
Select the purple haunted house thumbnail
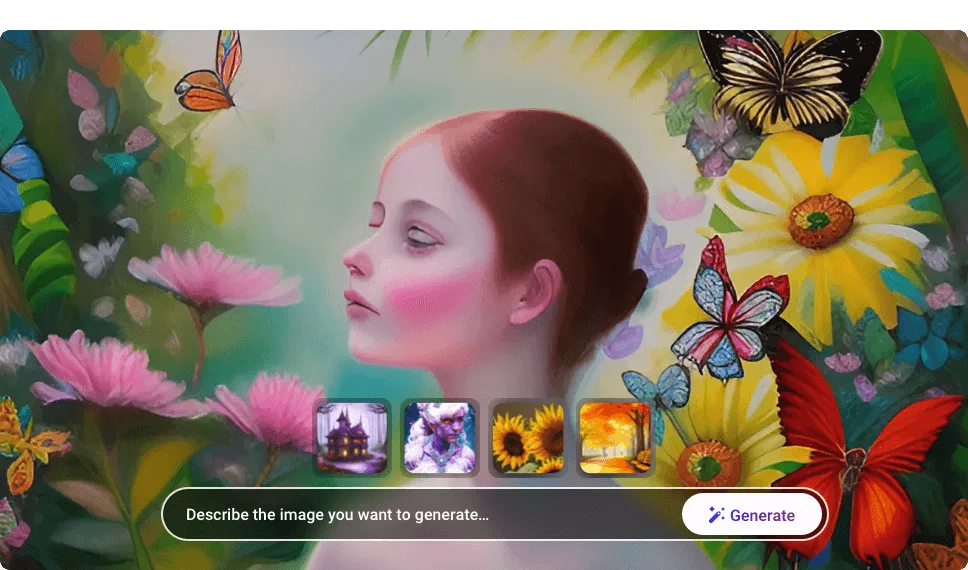pos(352,438)
